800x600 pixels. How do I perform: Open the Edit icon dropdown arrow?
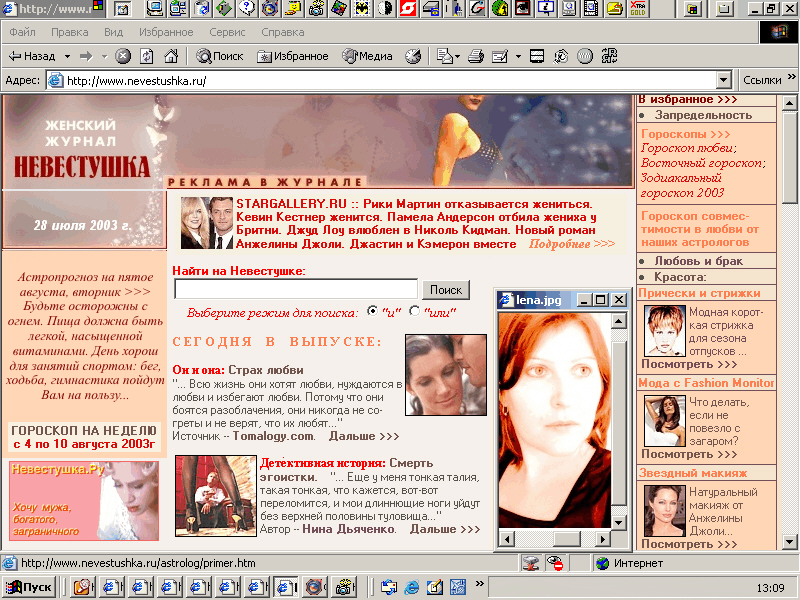point(518,57)
